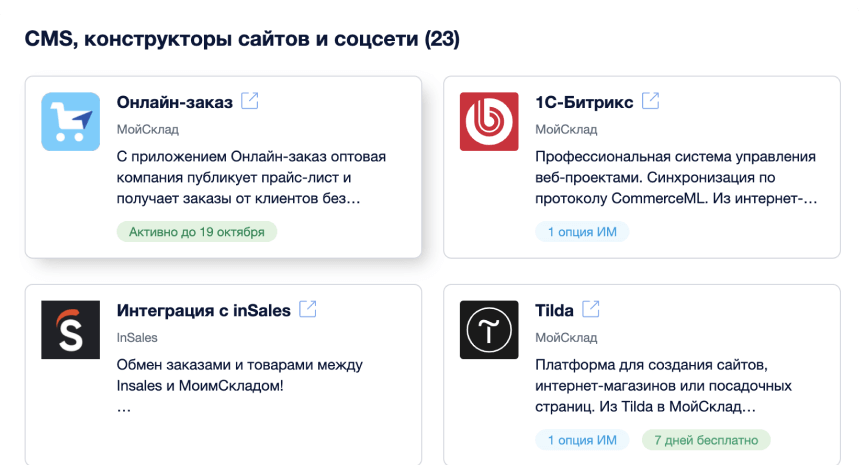
Task: Click the inSales black logo icon
Action: point(70,330)
